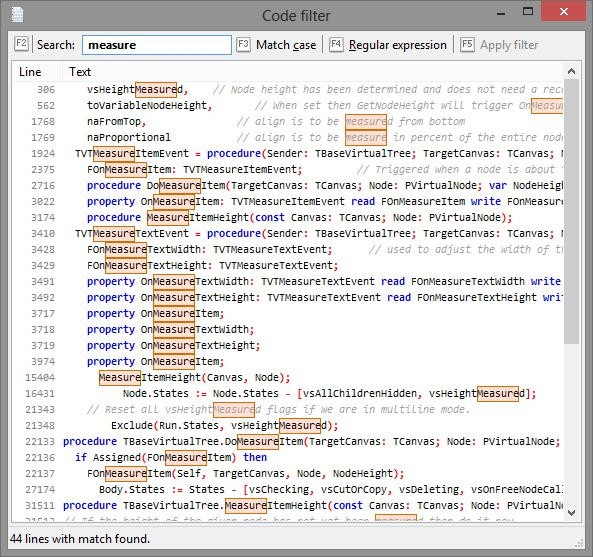Image resolution: width=593 pixels, height=557 pixels.
Task: Select result line 306 vsHeightMeasured
Action: pyautogui.click(x=287, y=90)
